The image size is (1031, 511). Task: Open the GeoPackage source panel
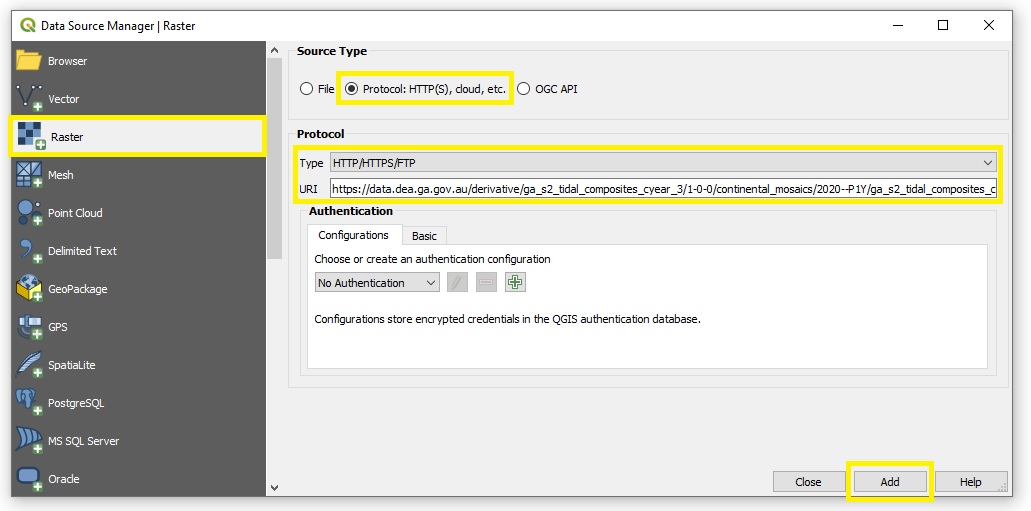138,289
